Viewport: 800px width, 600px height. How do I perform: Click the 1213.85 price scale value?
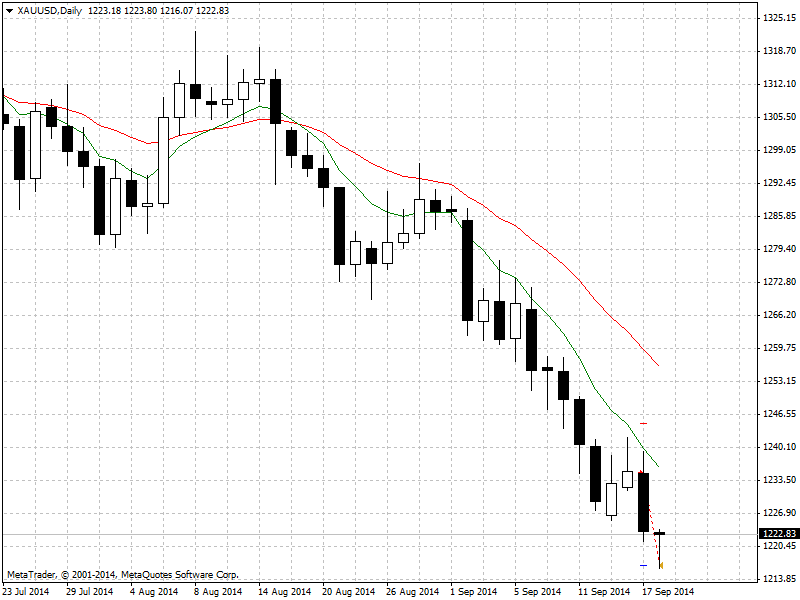779,579
